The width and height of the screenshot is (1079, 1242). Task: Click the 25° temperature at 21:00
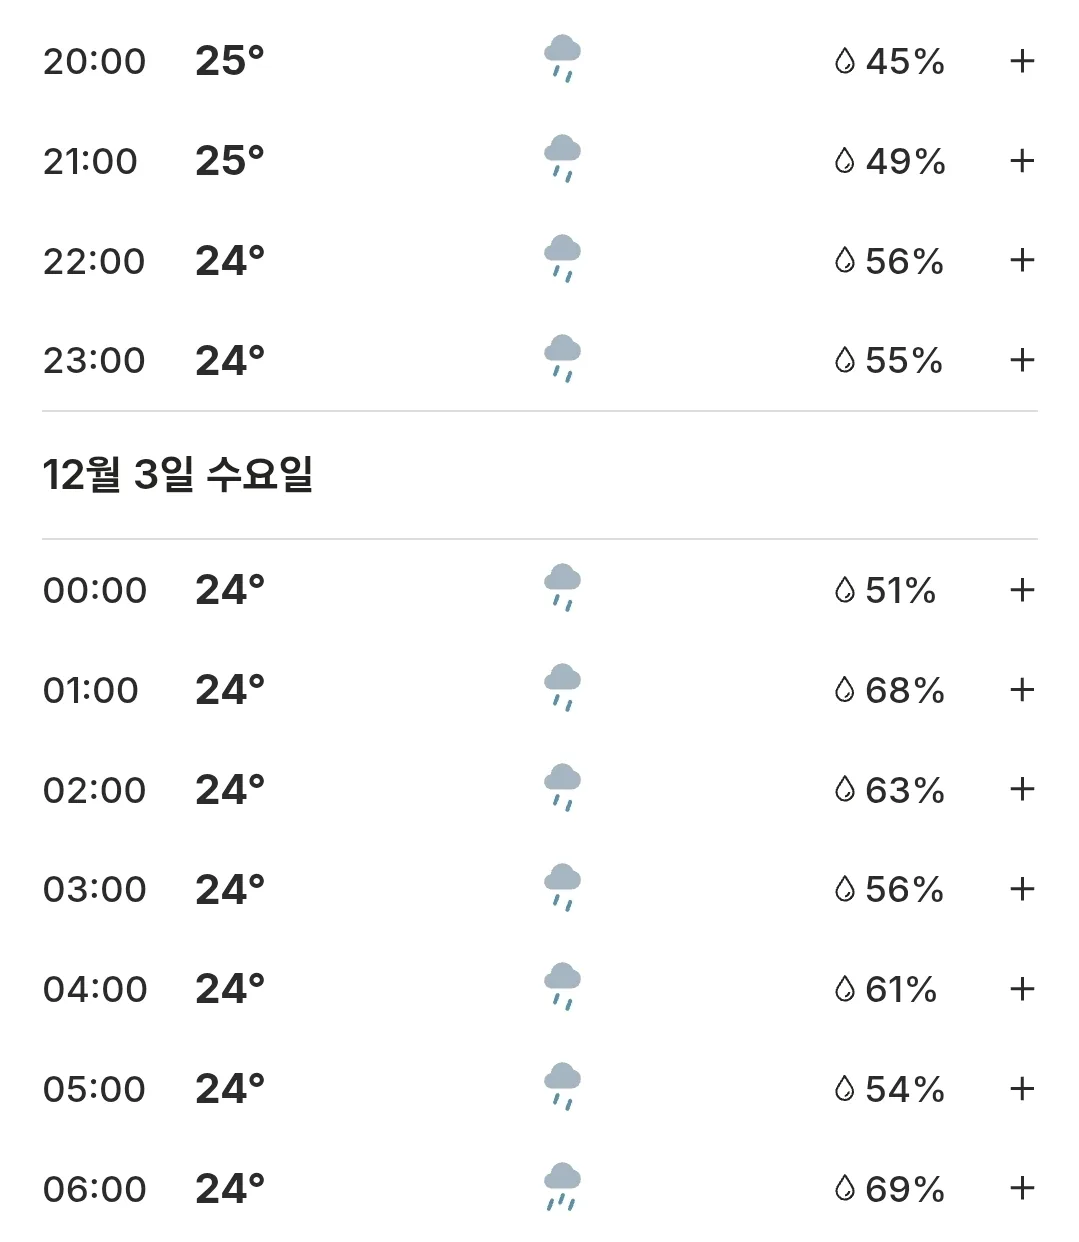click(x=230, y=161)
